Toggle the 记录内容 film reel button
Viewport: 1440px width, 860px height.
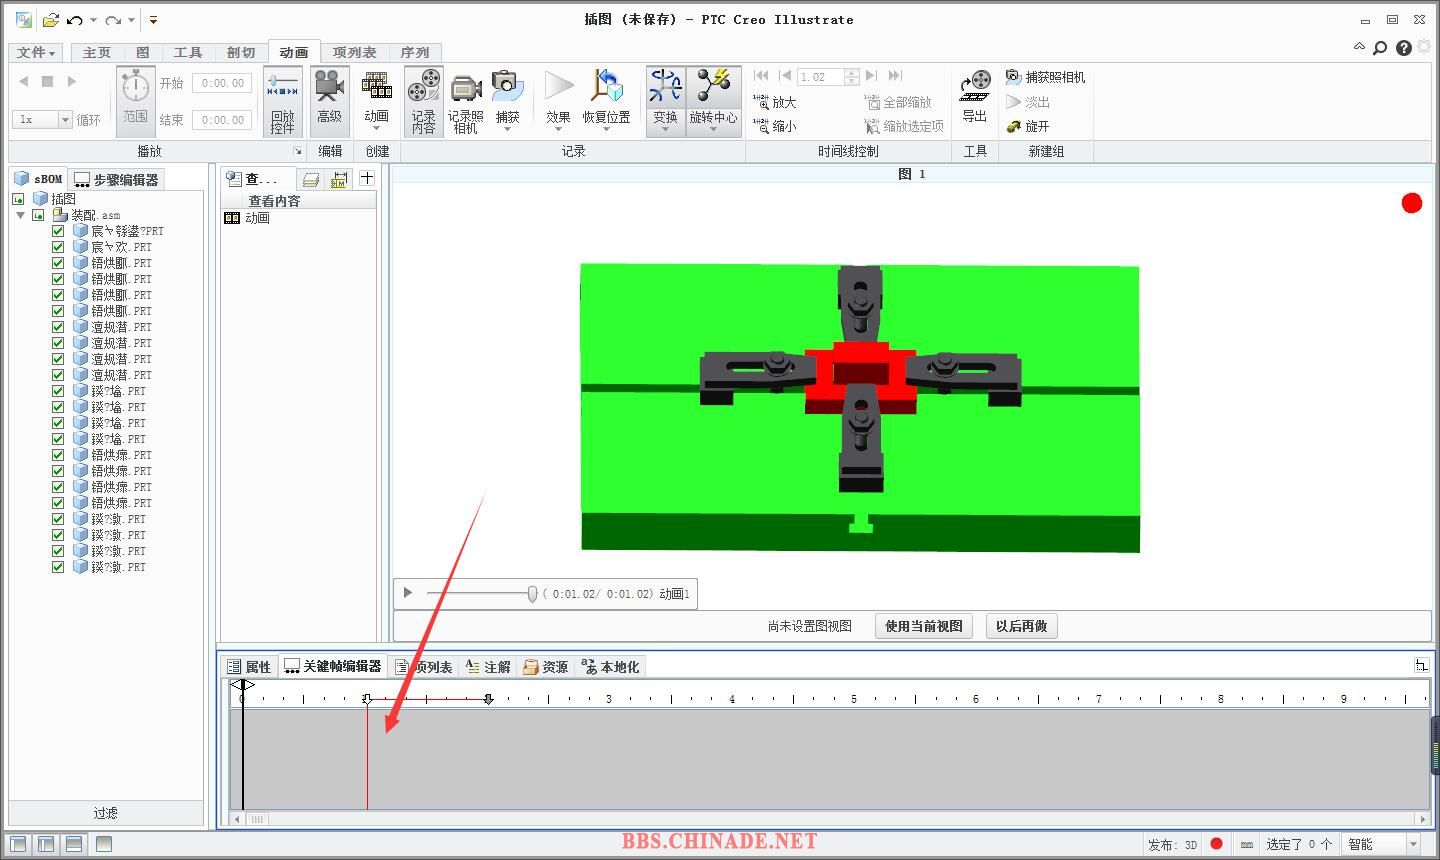click(x=424, y=102)
